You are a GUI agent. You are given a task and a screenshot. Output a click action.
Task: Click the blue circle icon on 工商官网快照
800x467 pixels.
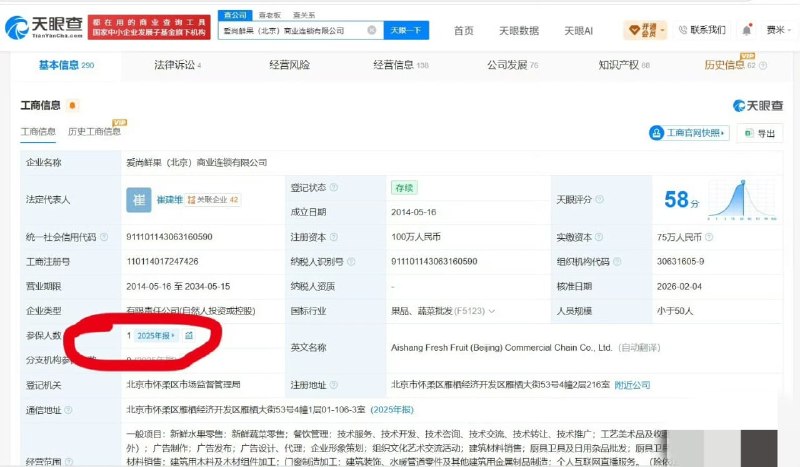[656, 133]
